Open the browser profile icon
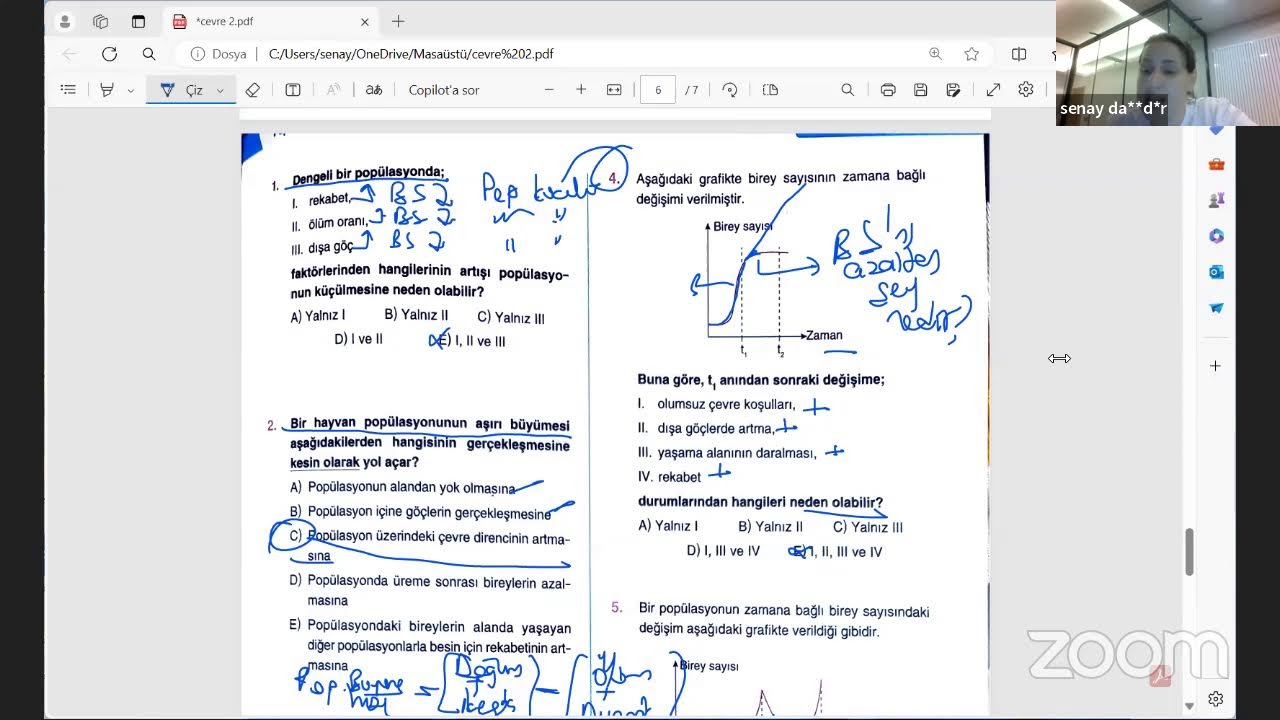The height and width of the screenshot is (720, 1280). pos(65,21)
